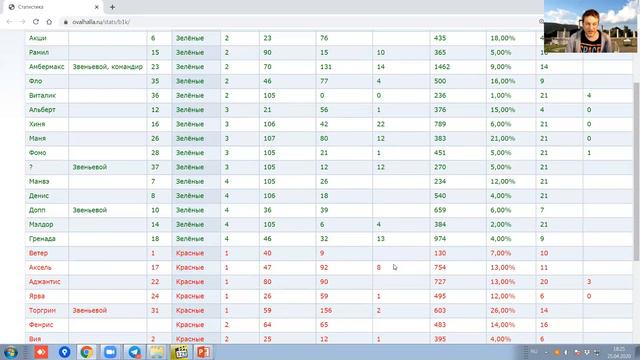This screenshot has height=360, width=640.
Task: Show hidden tray icons arrow
Action: tap(547, 352)
